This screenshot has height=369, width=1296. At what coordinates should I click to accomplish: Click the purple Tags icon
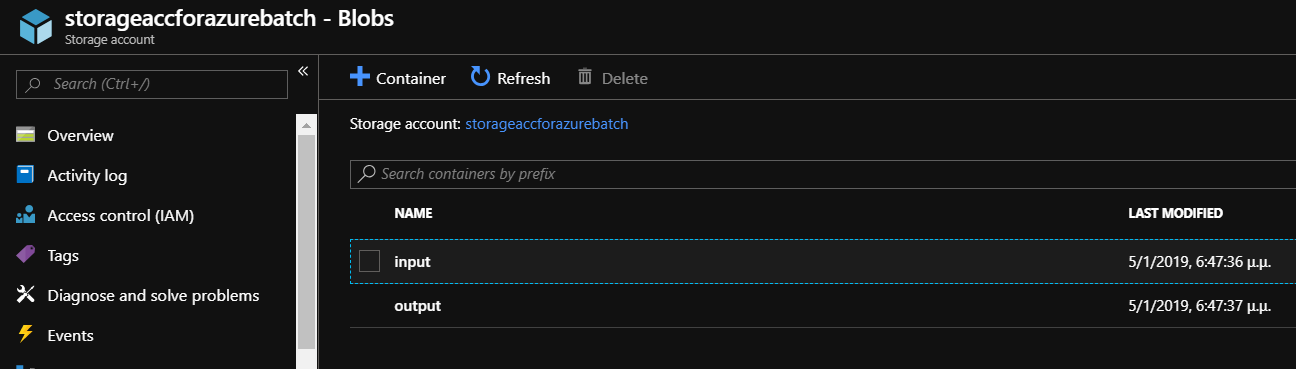(26, 255)
